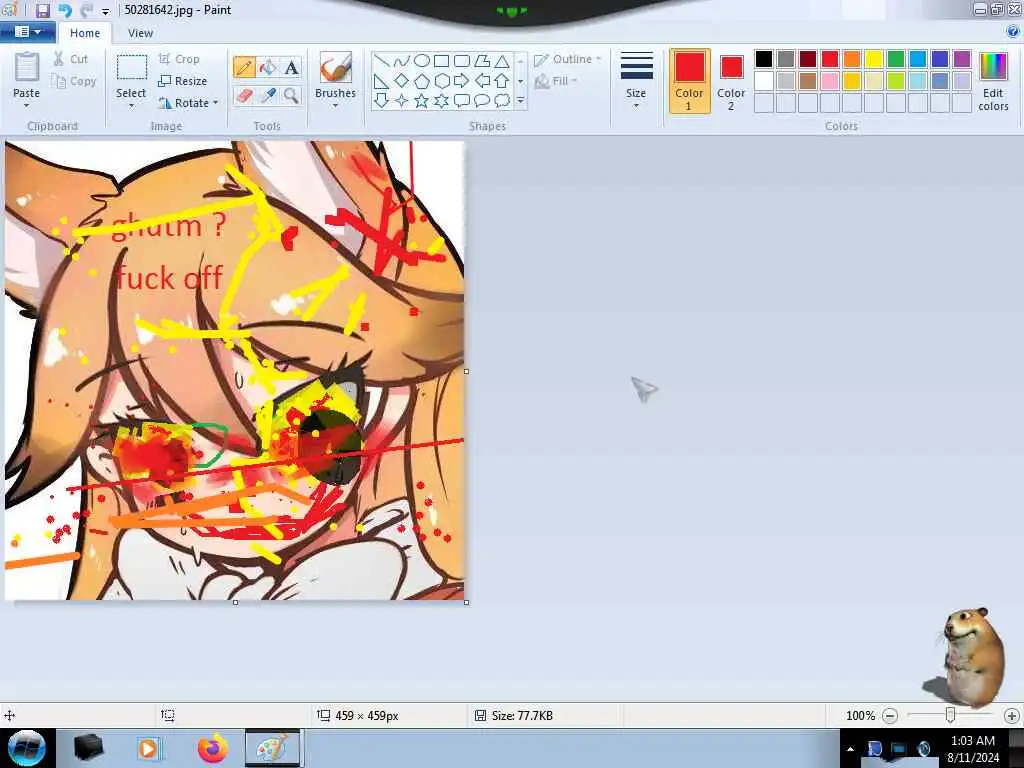This screenshot has width=1024, height=768.
Task: Choose the Triangle shape
Action: (502, 61)
